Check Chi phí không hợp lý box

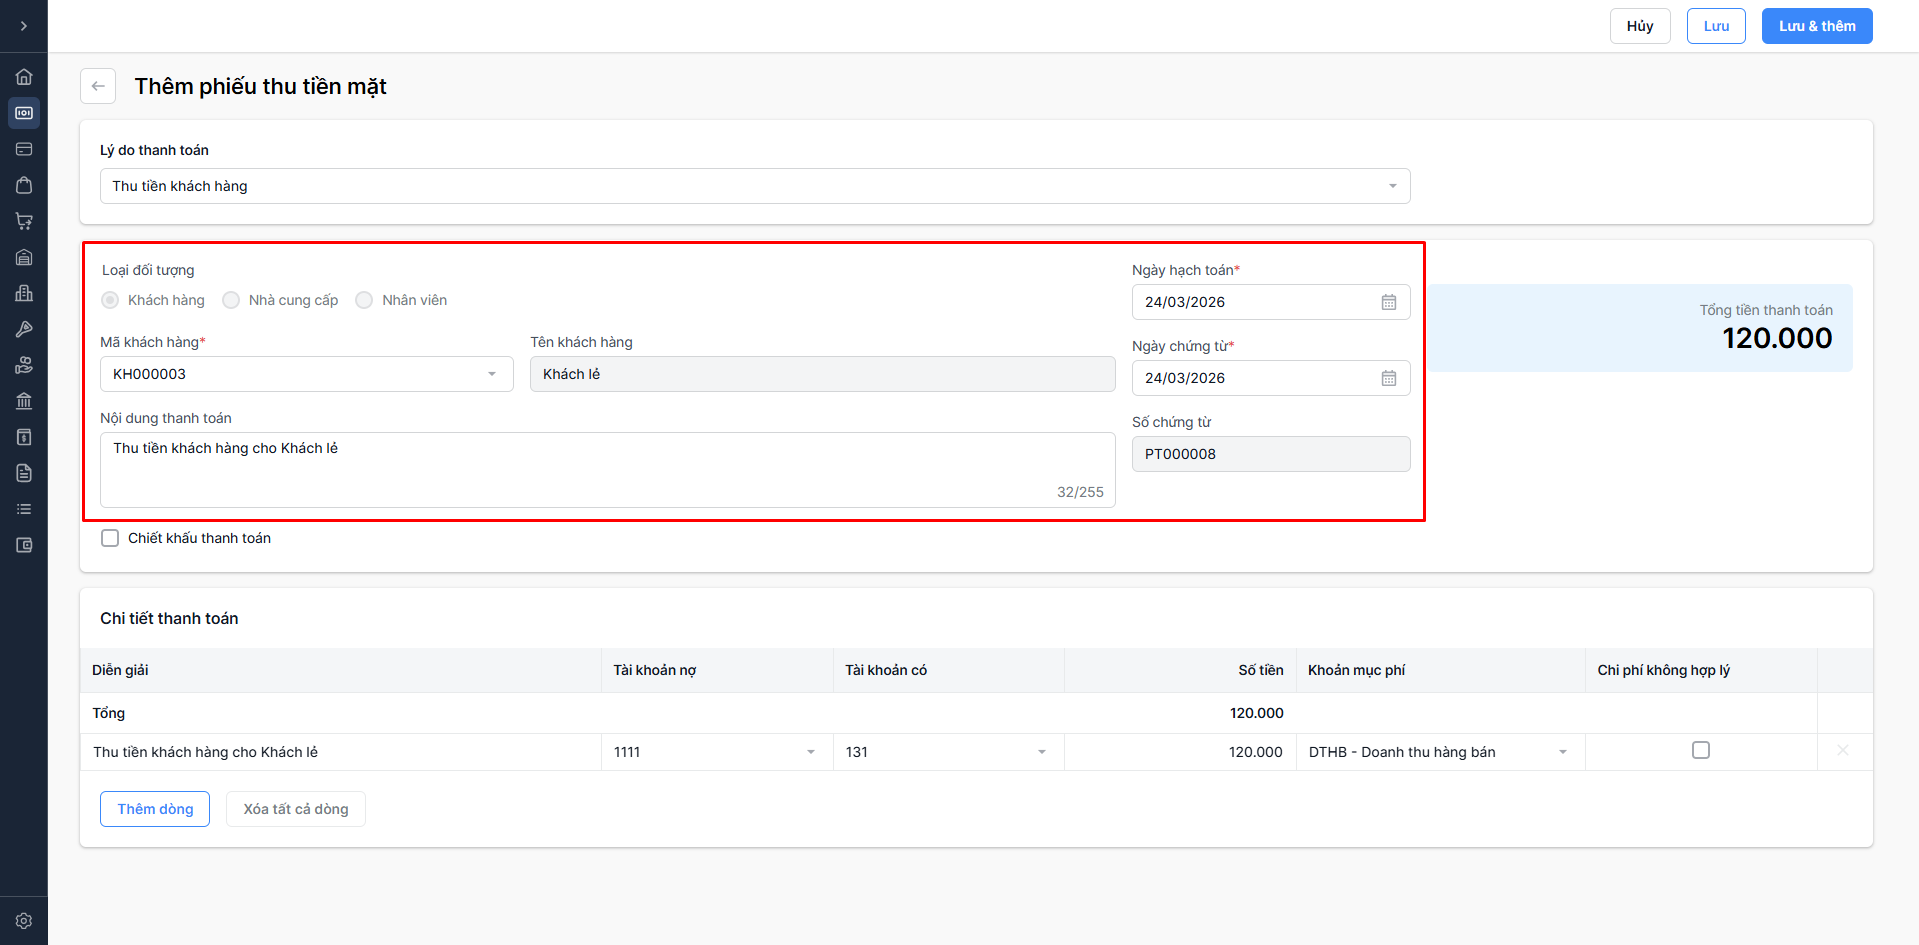(1700, 750)
